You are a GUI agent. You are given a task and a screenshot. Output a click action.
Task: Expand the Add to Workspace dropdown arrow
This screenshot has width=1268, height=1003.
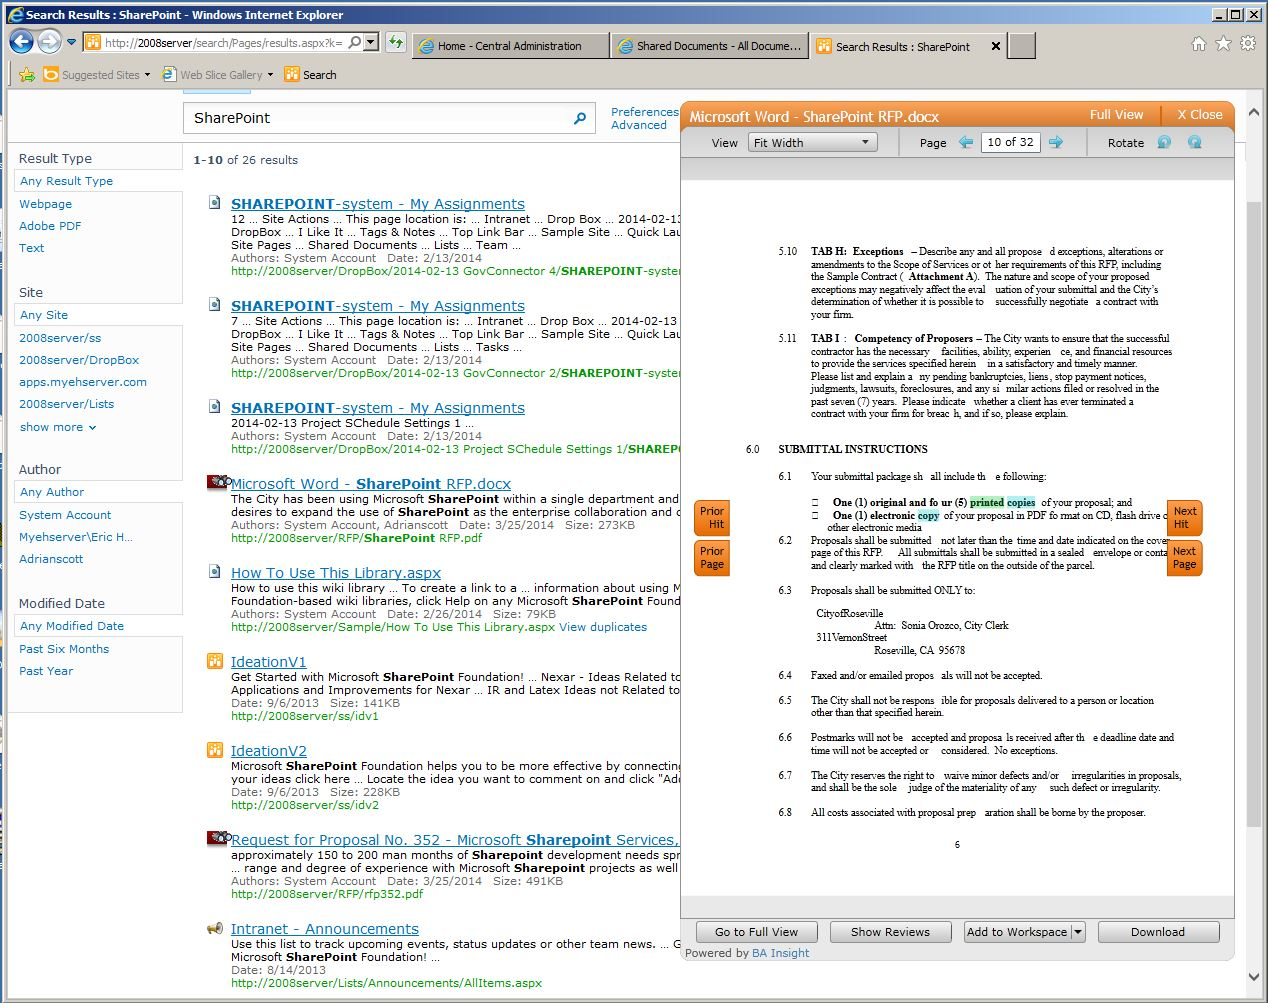coord(1078,932)
